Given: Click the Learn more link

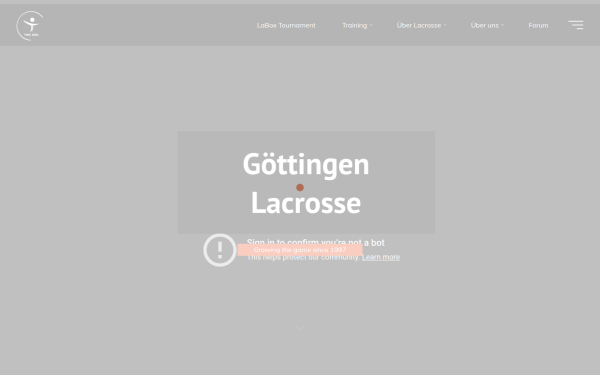Looking at the screenshot, I should pyautogui.click(x=381, y=257).
